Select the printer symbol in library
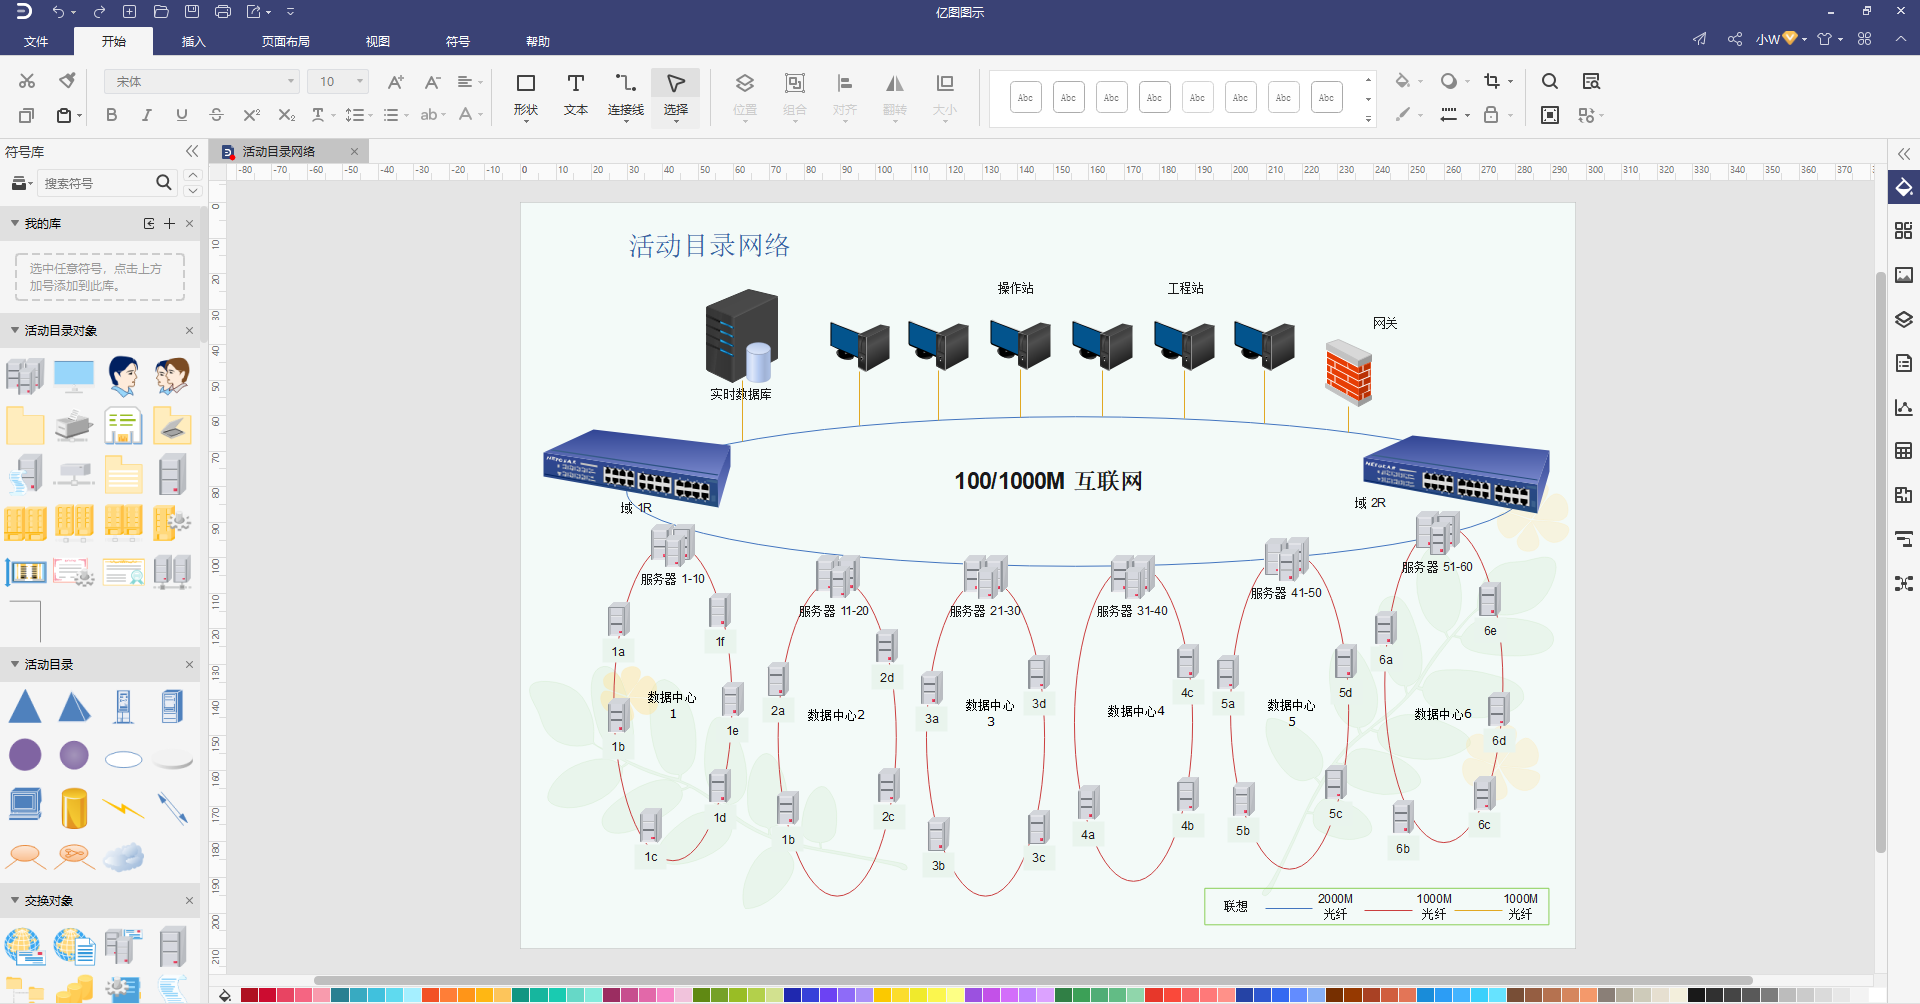 (74, 426)
